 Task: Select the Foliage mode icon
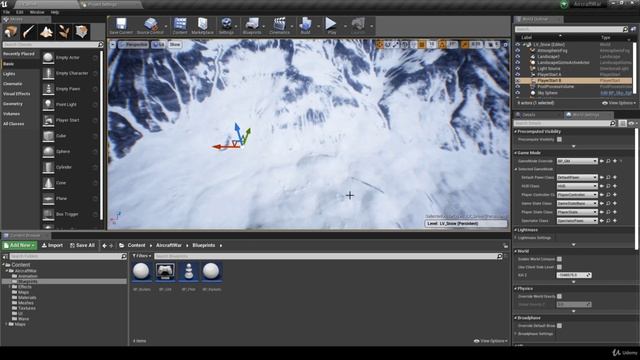(x=64, y=31)
